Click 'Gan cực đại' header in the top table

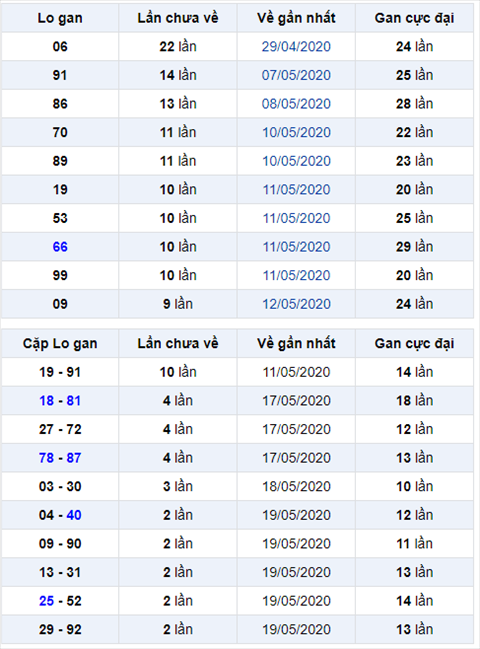(x=414, y=18)
